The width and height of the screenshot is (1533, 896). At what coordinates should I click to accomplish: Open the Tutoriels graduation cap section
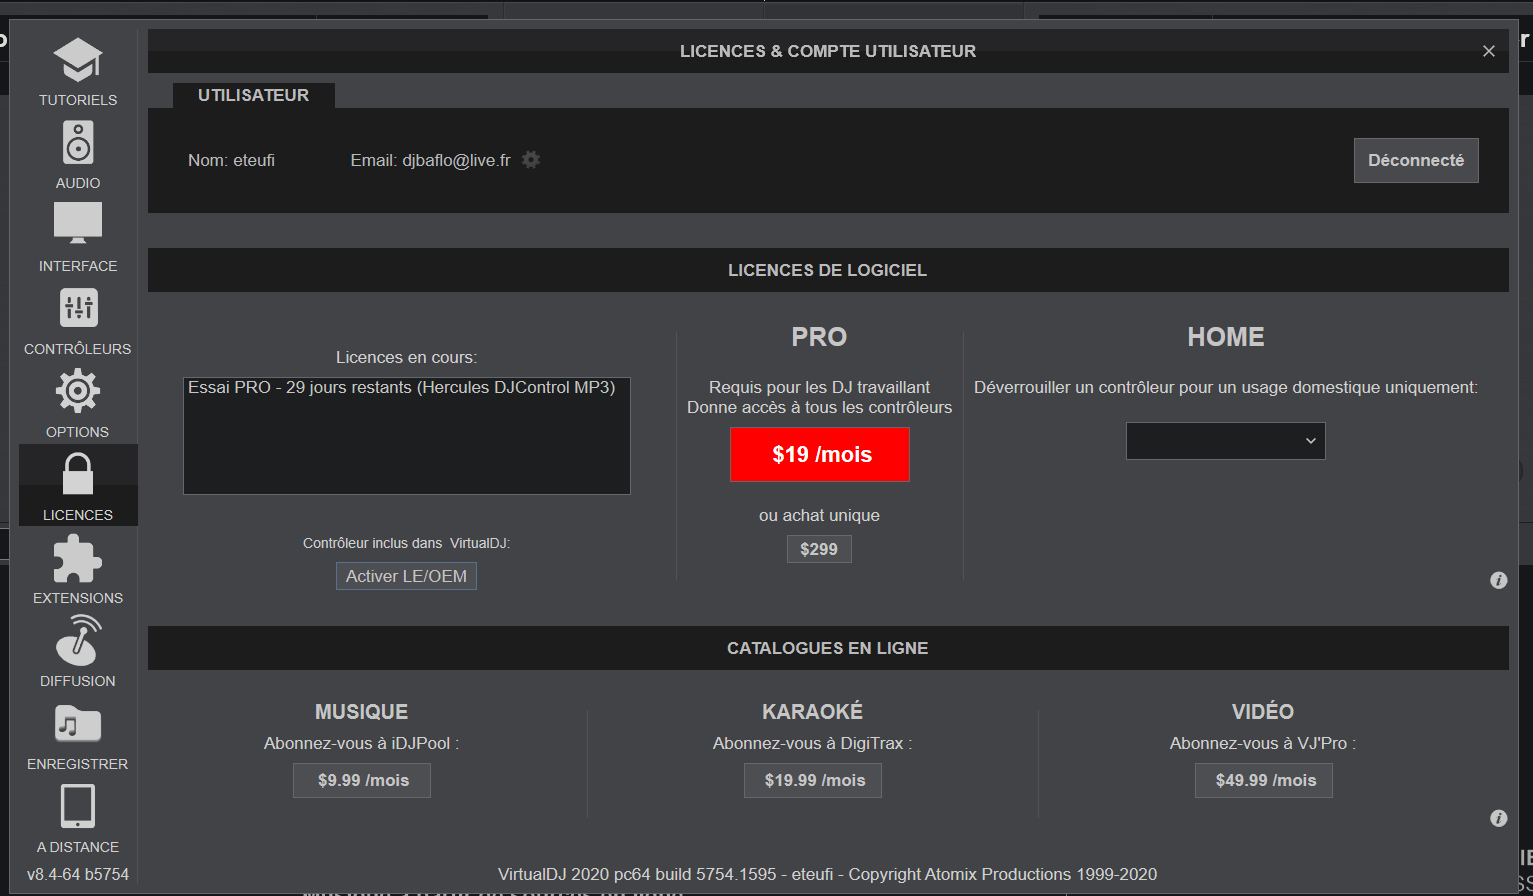pos(78,71)
